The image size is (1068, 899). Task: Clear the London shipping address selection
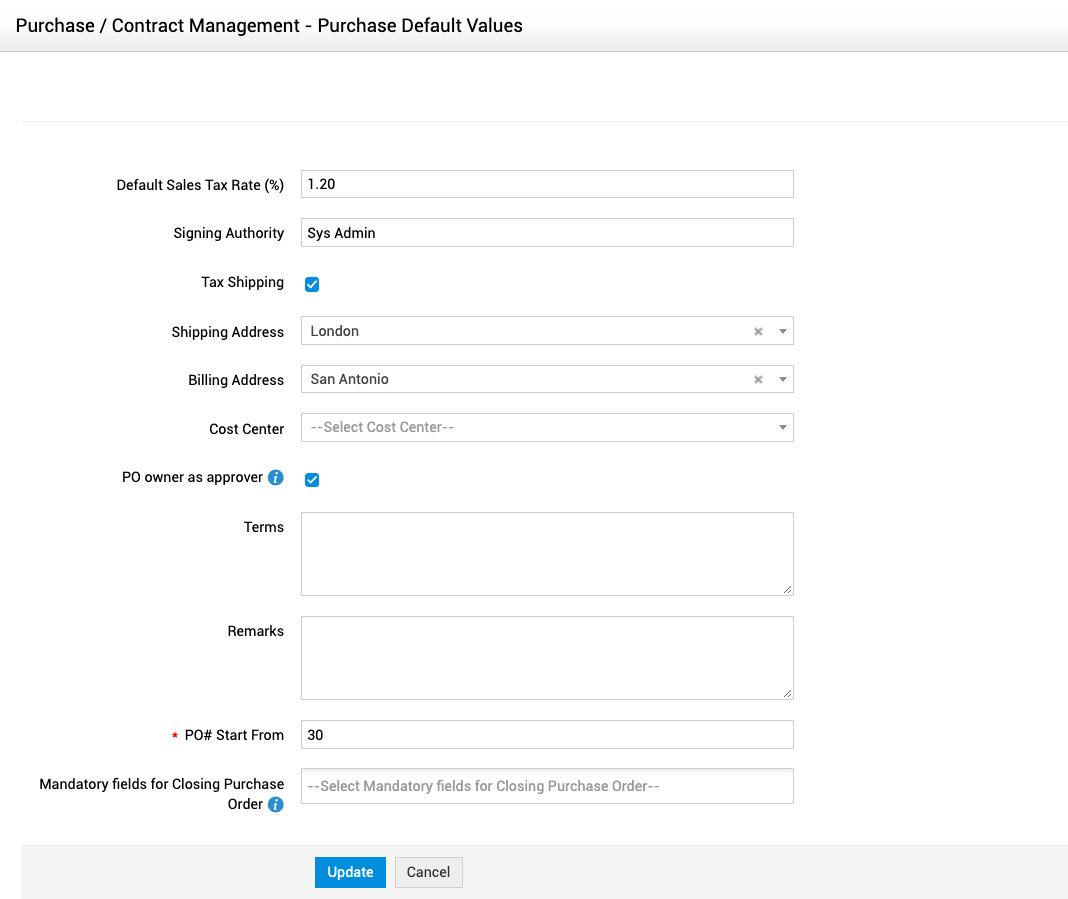pos(758,331)
